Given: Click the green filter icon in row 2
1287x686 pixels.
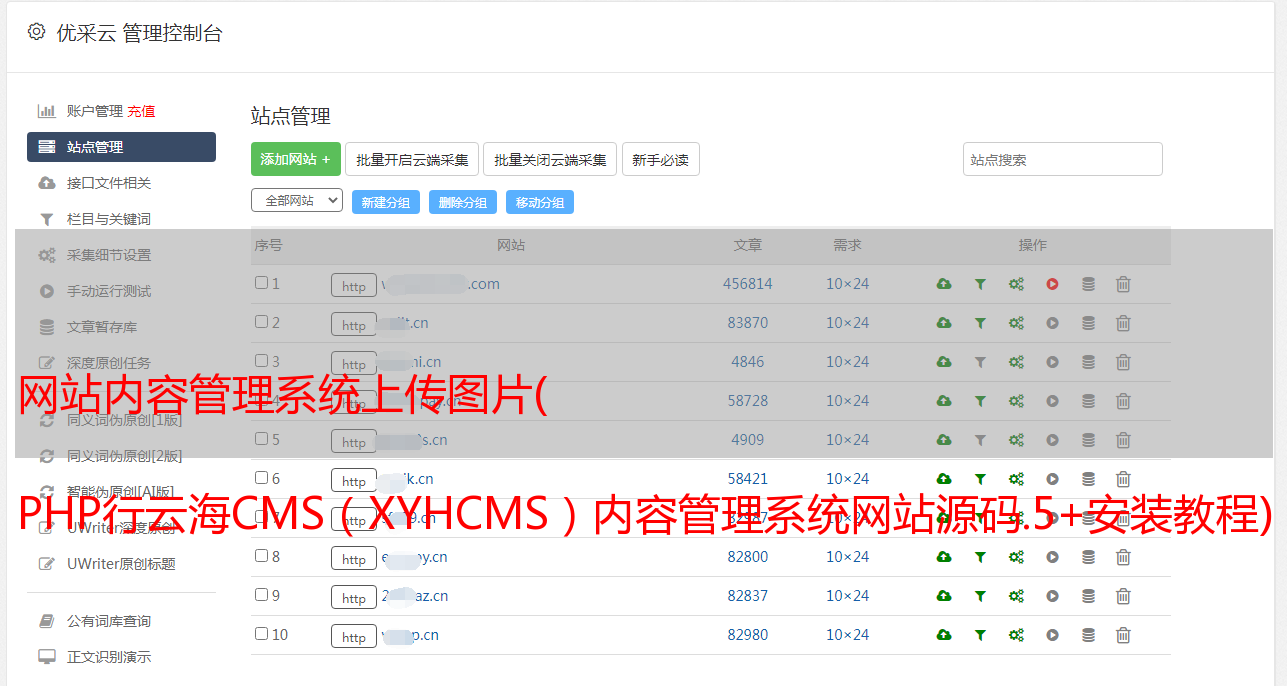Looking at the screenshot, I should 980,323.
